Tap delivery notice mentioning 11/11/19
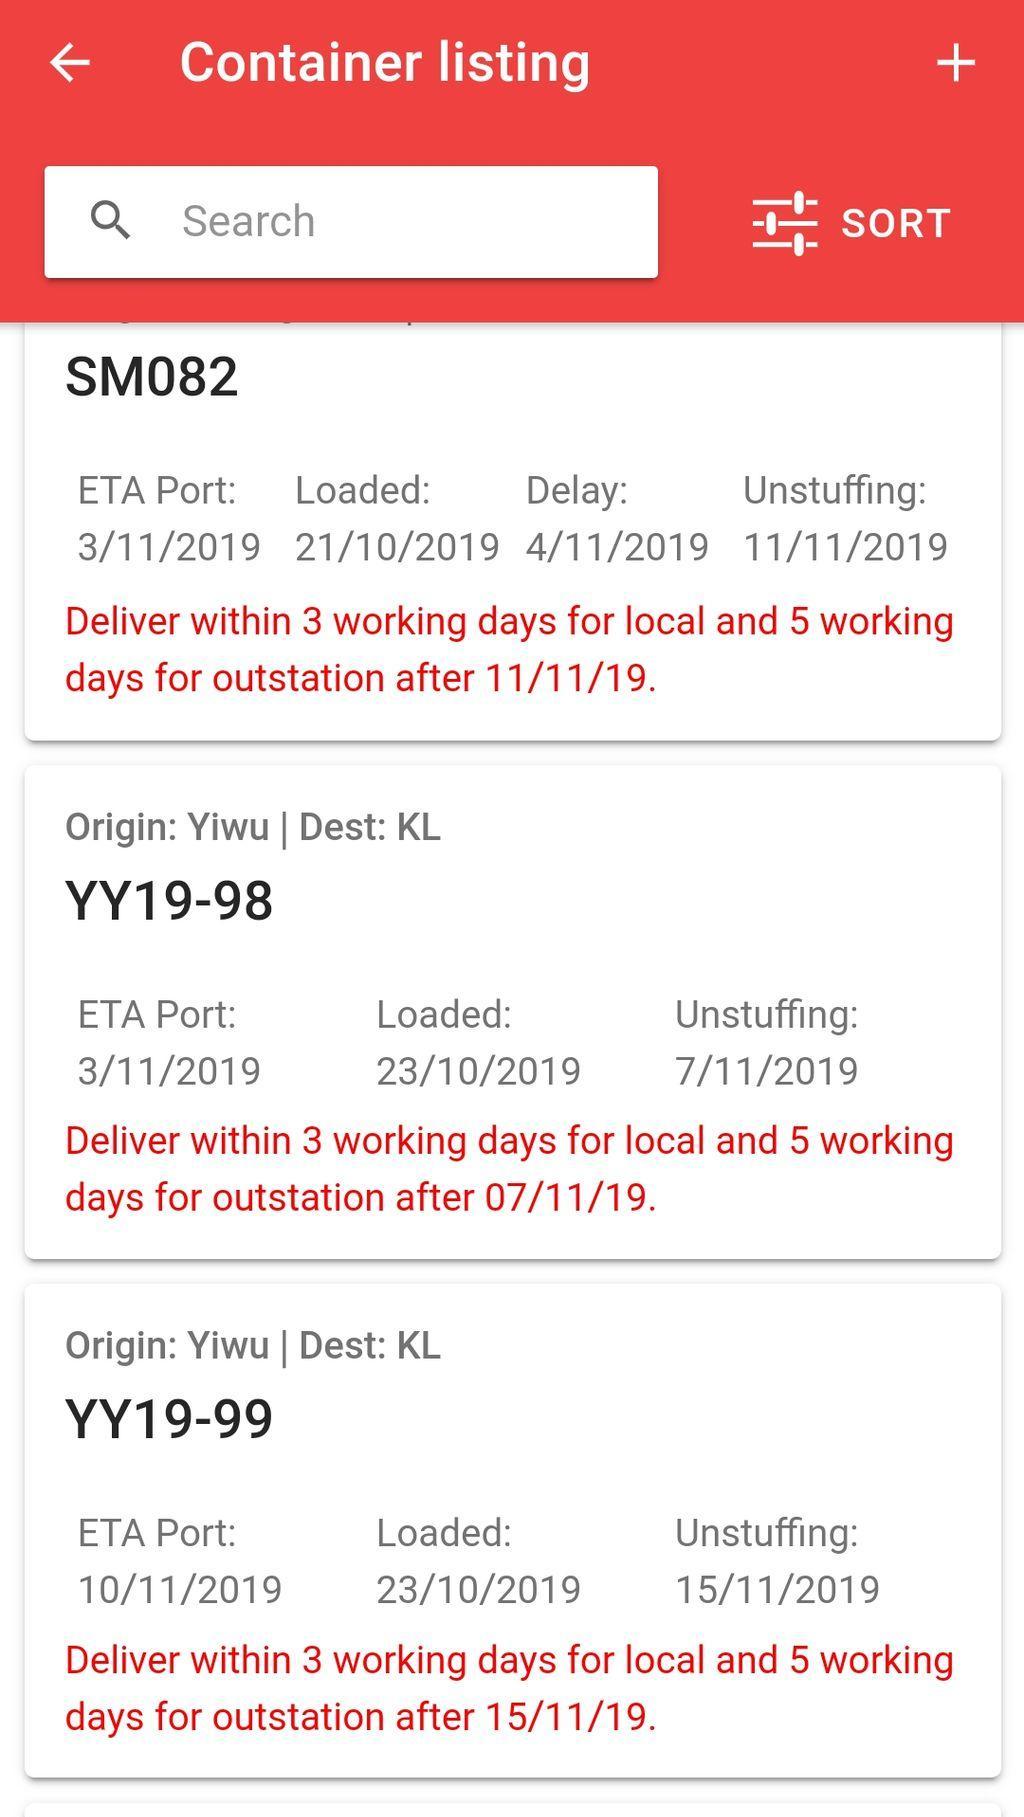The width and height of the screenshot is (1024, 1817). (509, 649)
